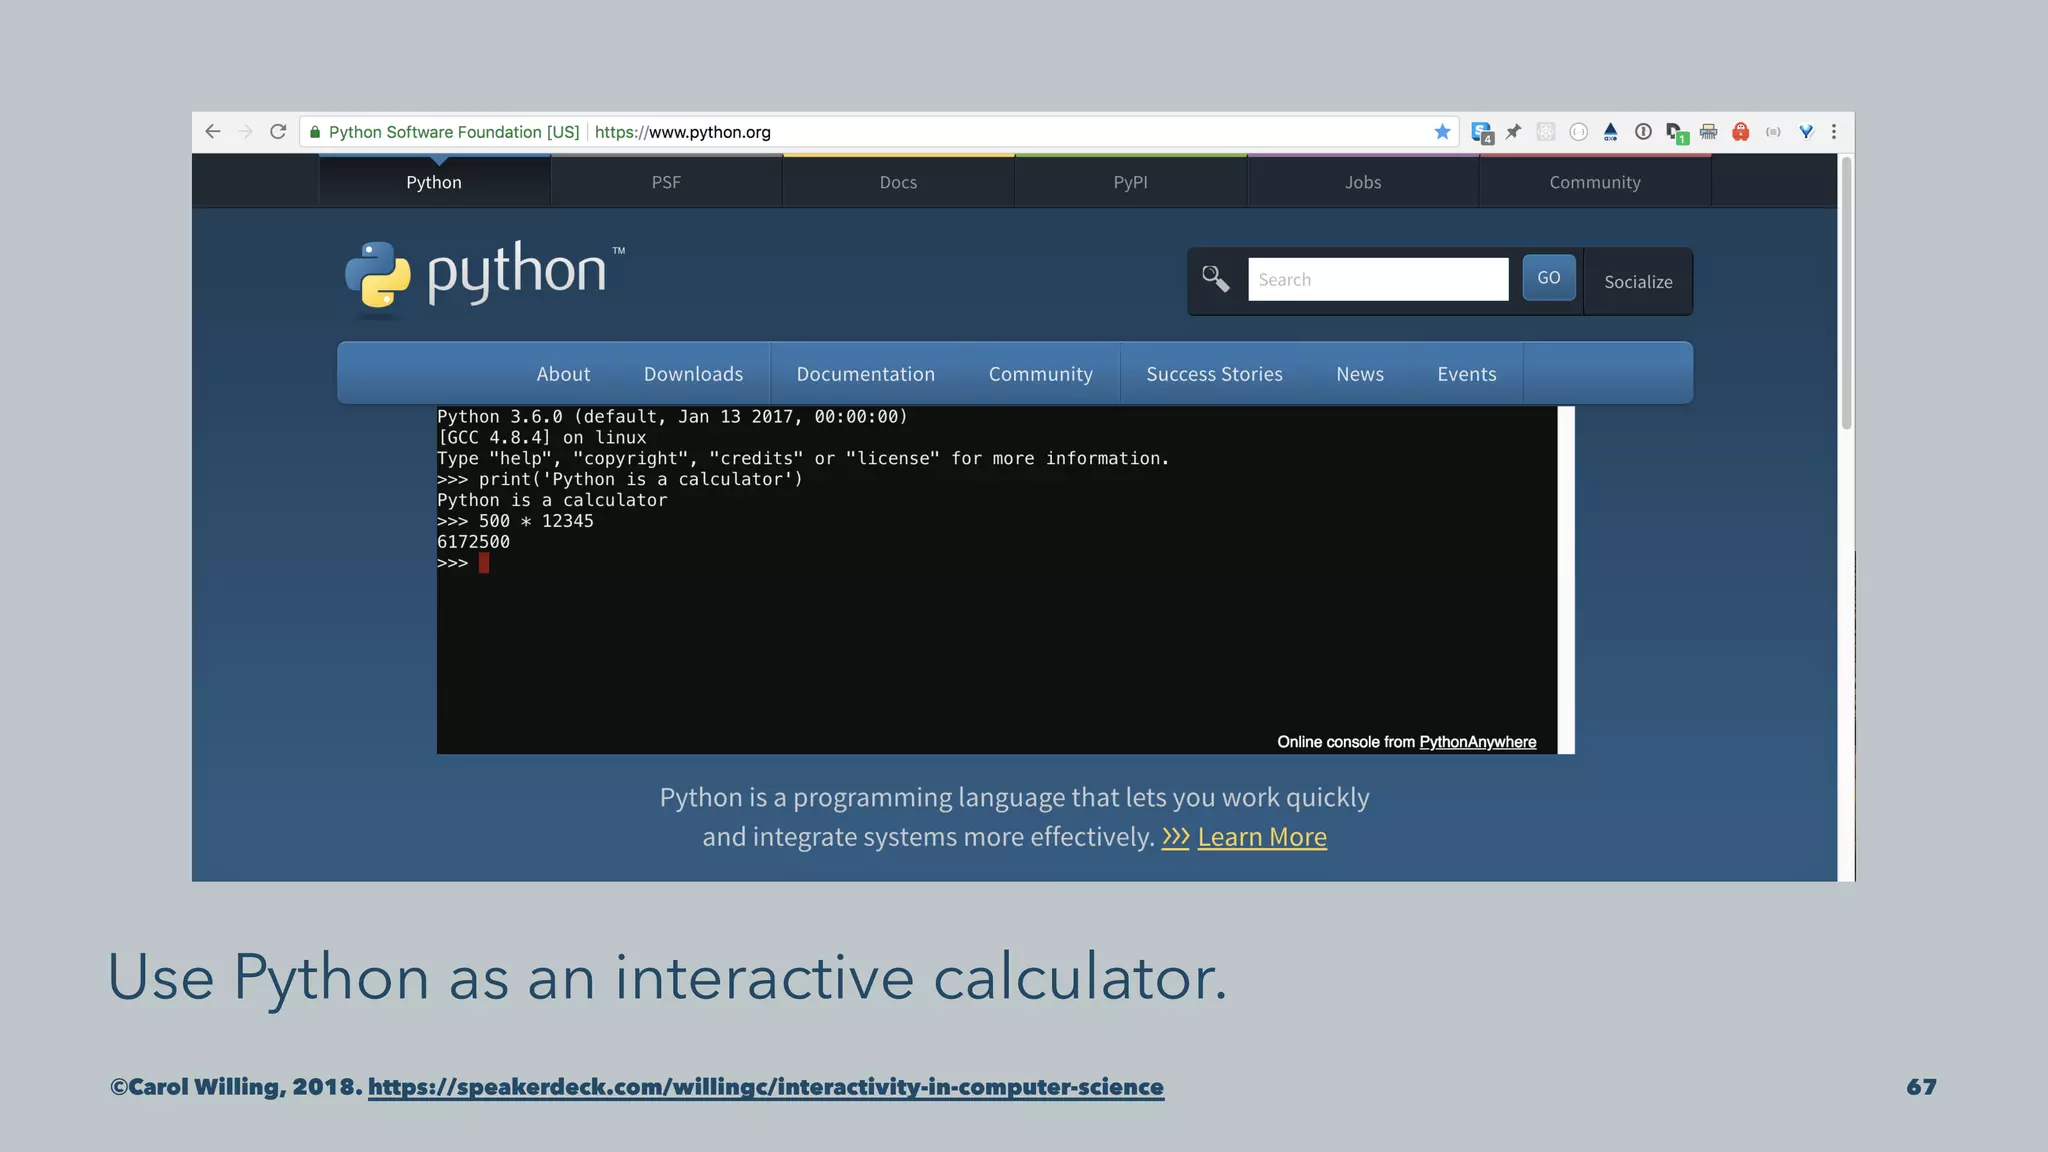2048x1152 pixels.
Task: Click the grey curly braces extension icon
Action: pos(1773,132)
